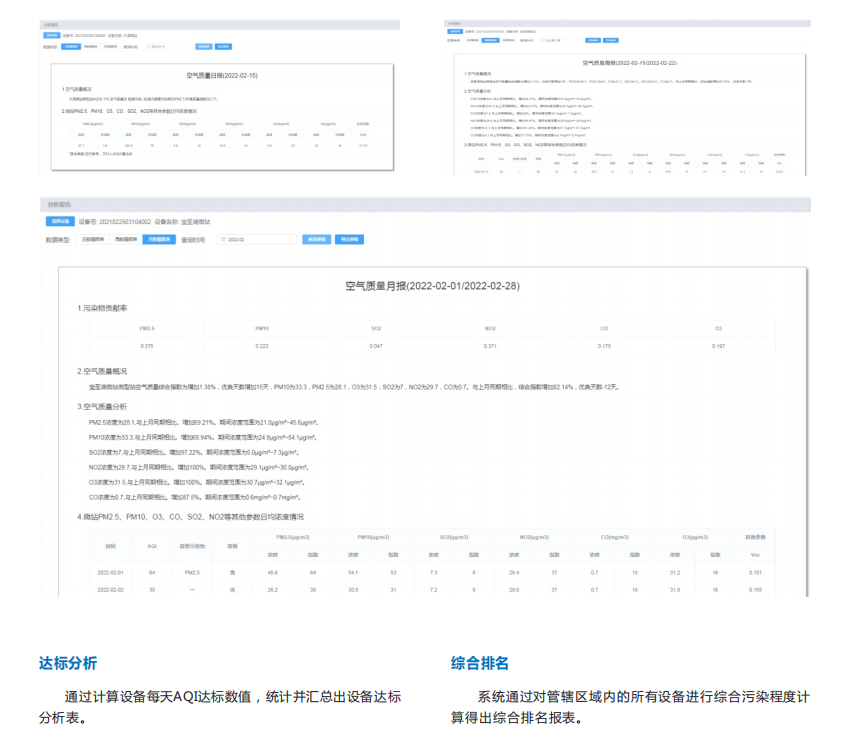Open date field in weekly report screenshot
The height and width of the screenshot is (744, 850).
point(561,40)
